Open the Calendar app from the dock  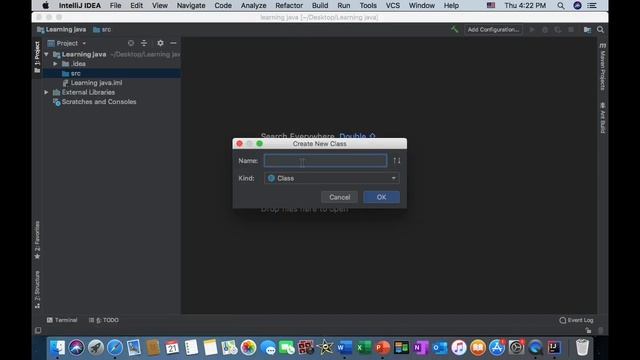(172, 347)
